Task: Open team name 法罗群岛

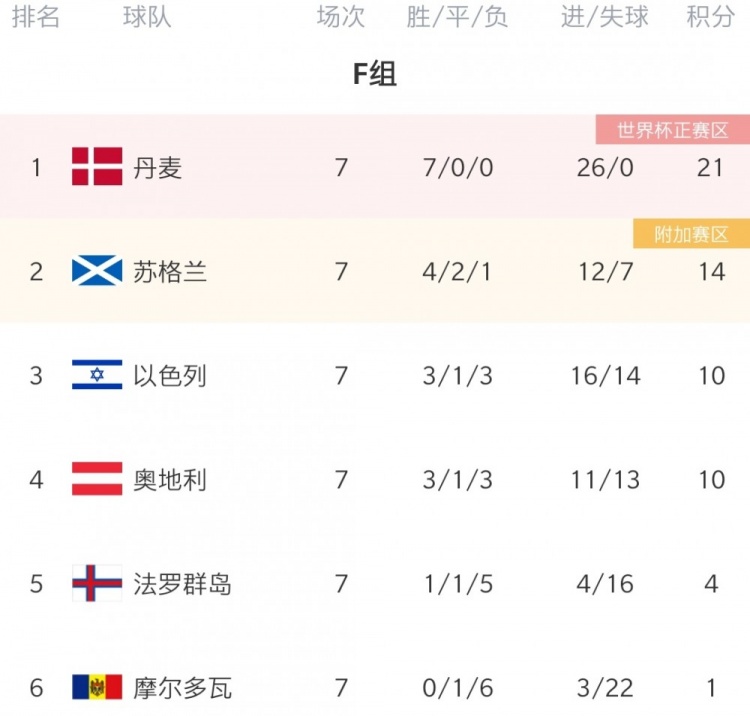Action: [182, 584]
